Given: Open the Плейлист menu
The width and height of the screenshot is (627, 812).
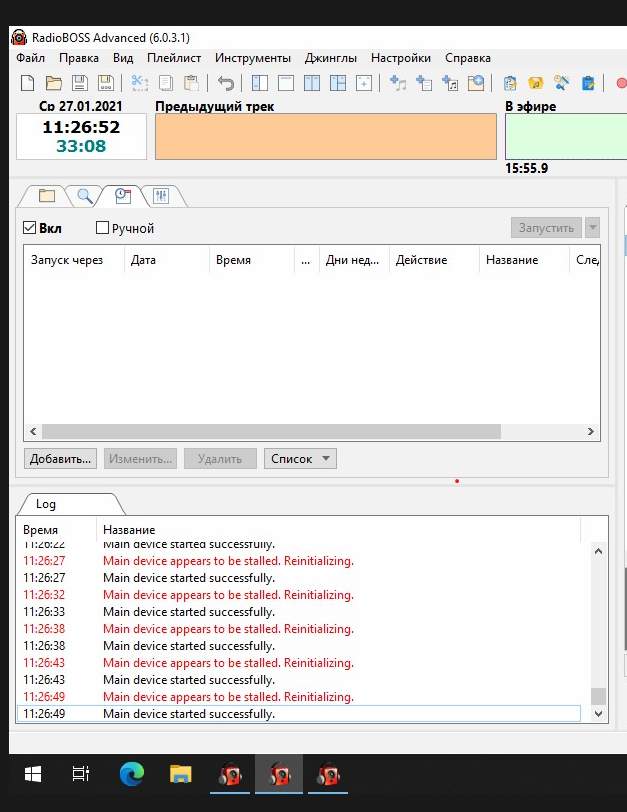Looking at the screenshot, I should (174, 58).
